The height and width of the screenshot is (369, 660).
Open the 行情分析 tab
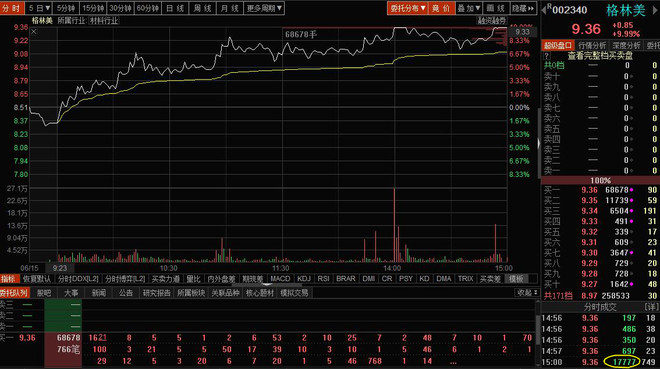click(x=592, y=45)
